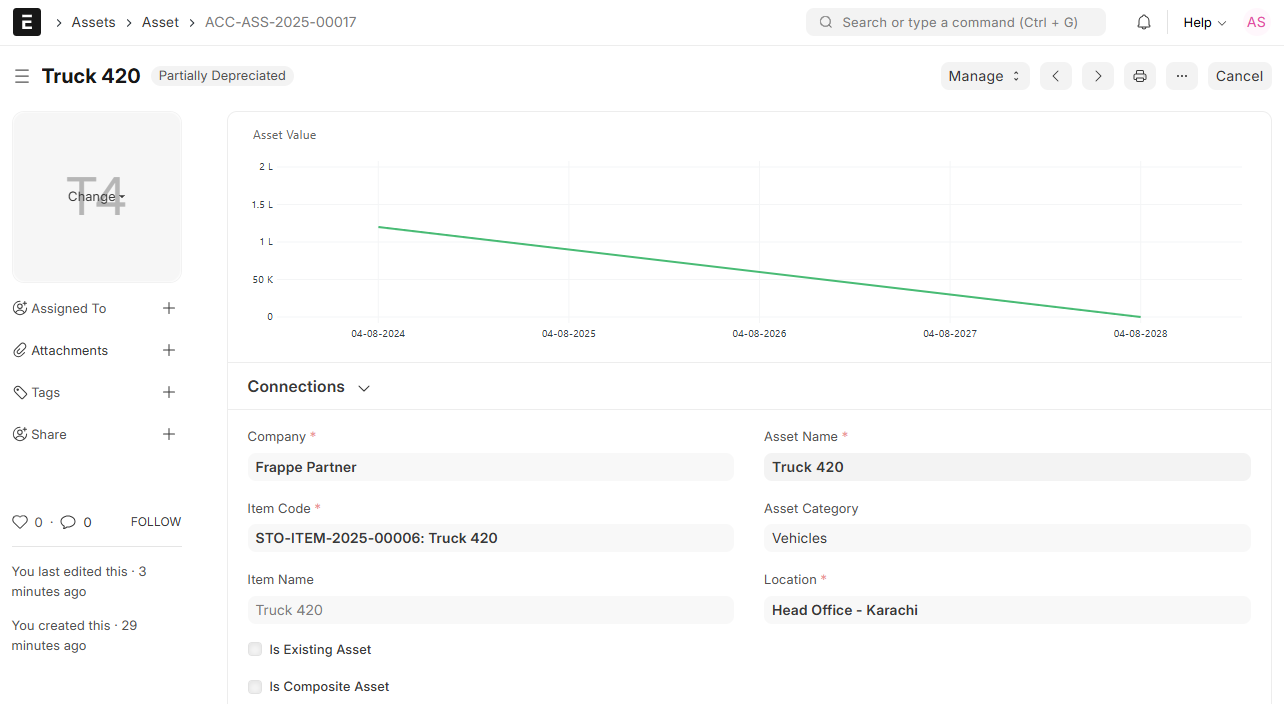Open the Manage dropdown

click(984, 76)
